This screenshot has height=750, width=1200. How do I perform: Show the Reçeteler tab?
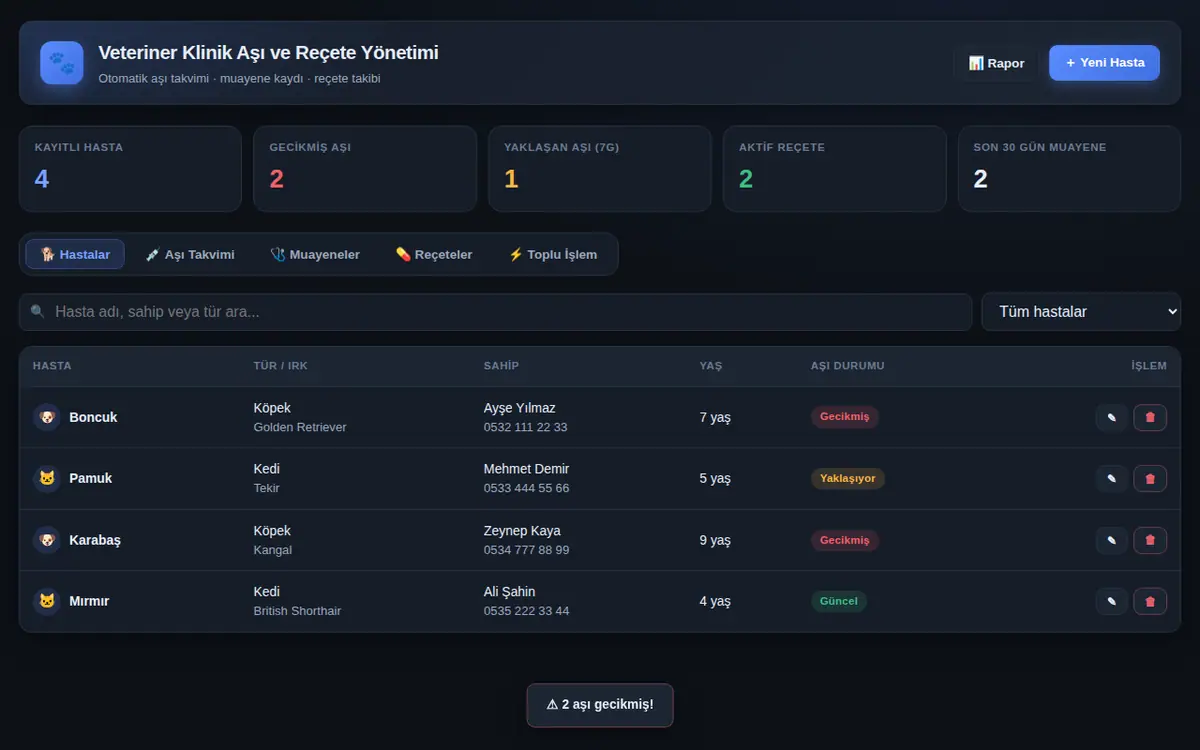434,254
